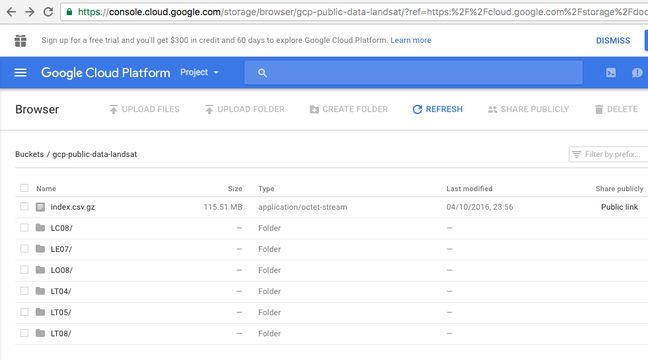Click the Refresh toolbar button
This screenshot has width=648, height=360.
pyautogui.click(x=438, y=109)
